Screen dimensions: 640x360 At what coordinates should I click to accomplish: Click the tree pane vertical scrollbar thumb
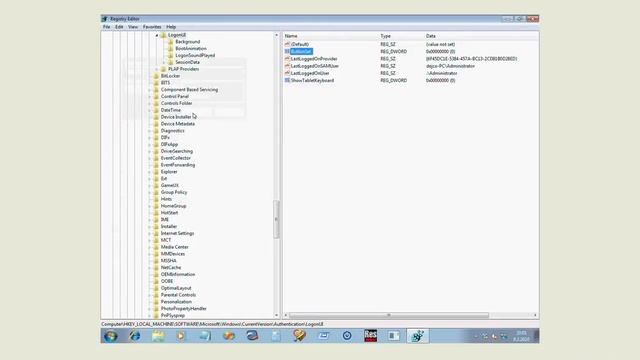click(x=276, y=219)
